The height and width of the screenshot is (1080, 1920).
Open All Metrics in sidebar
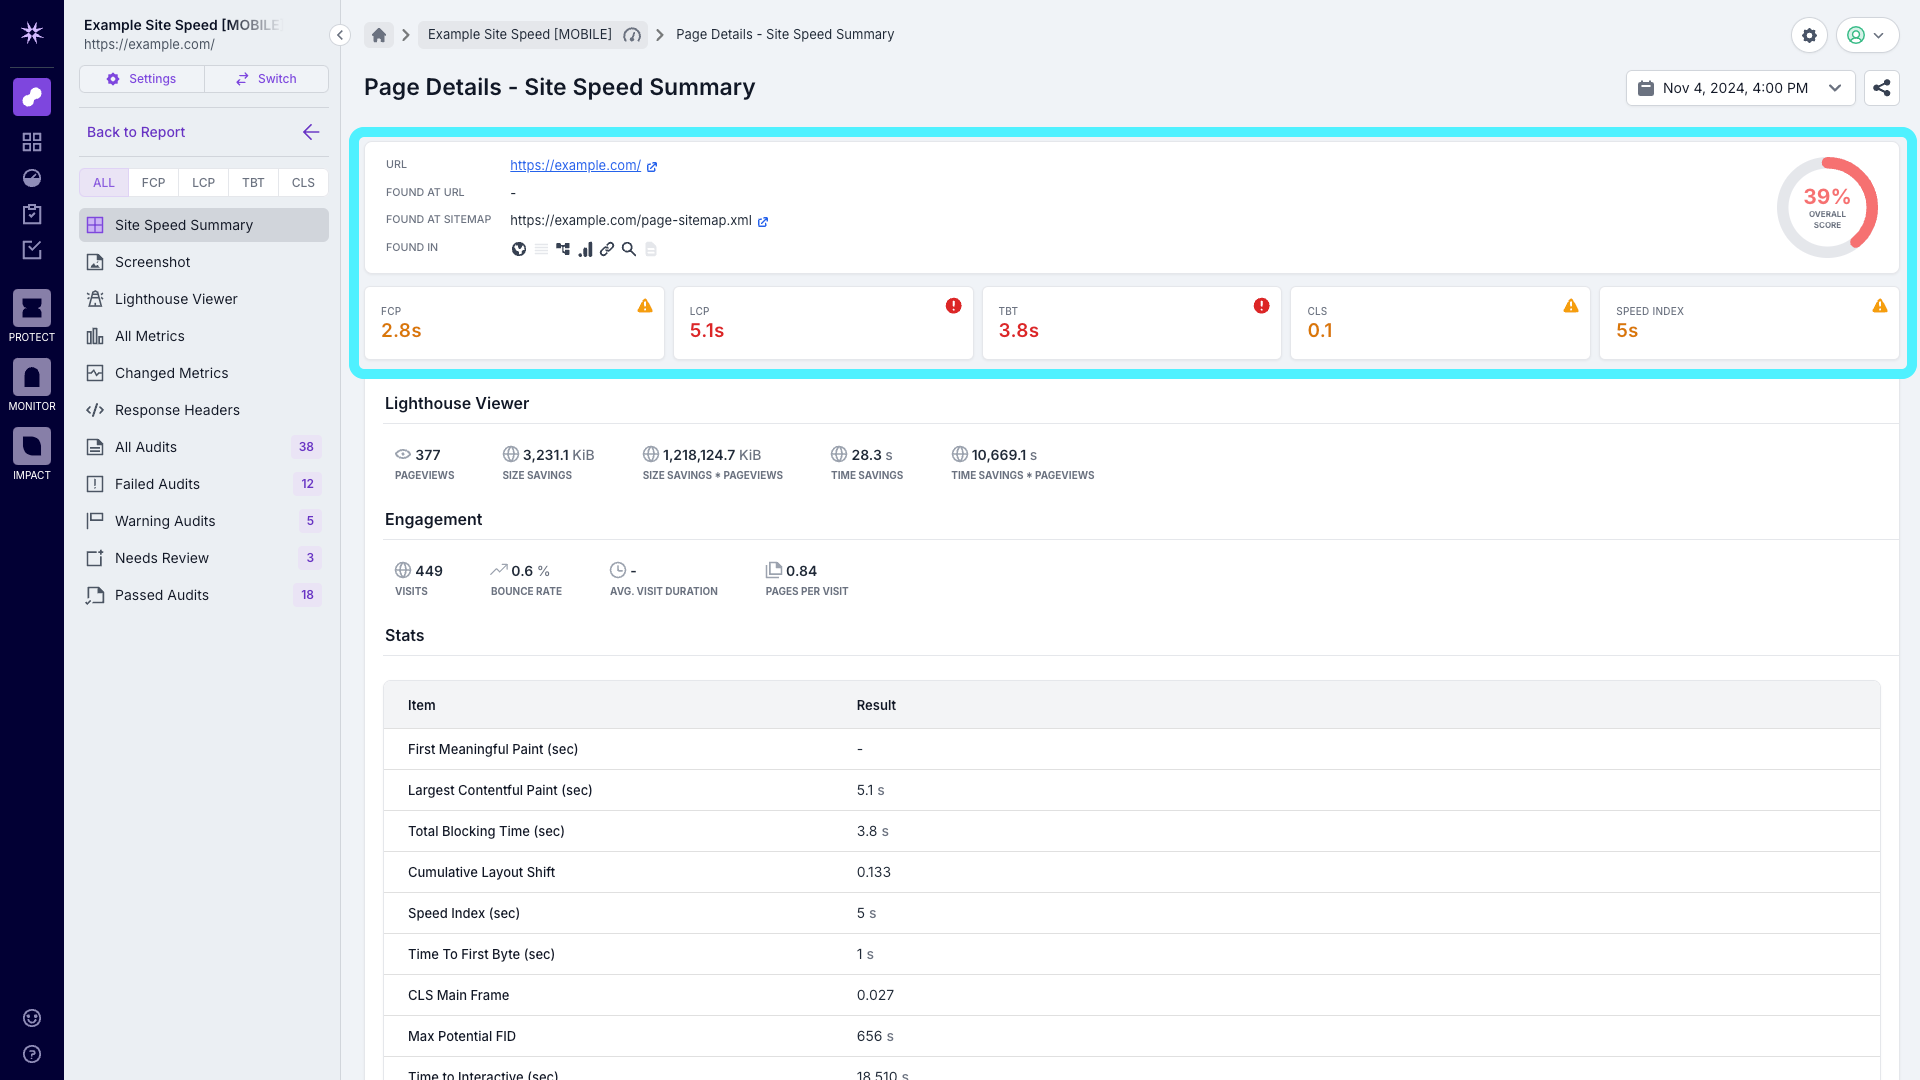(204, 336)
